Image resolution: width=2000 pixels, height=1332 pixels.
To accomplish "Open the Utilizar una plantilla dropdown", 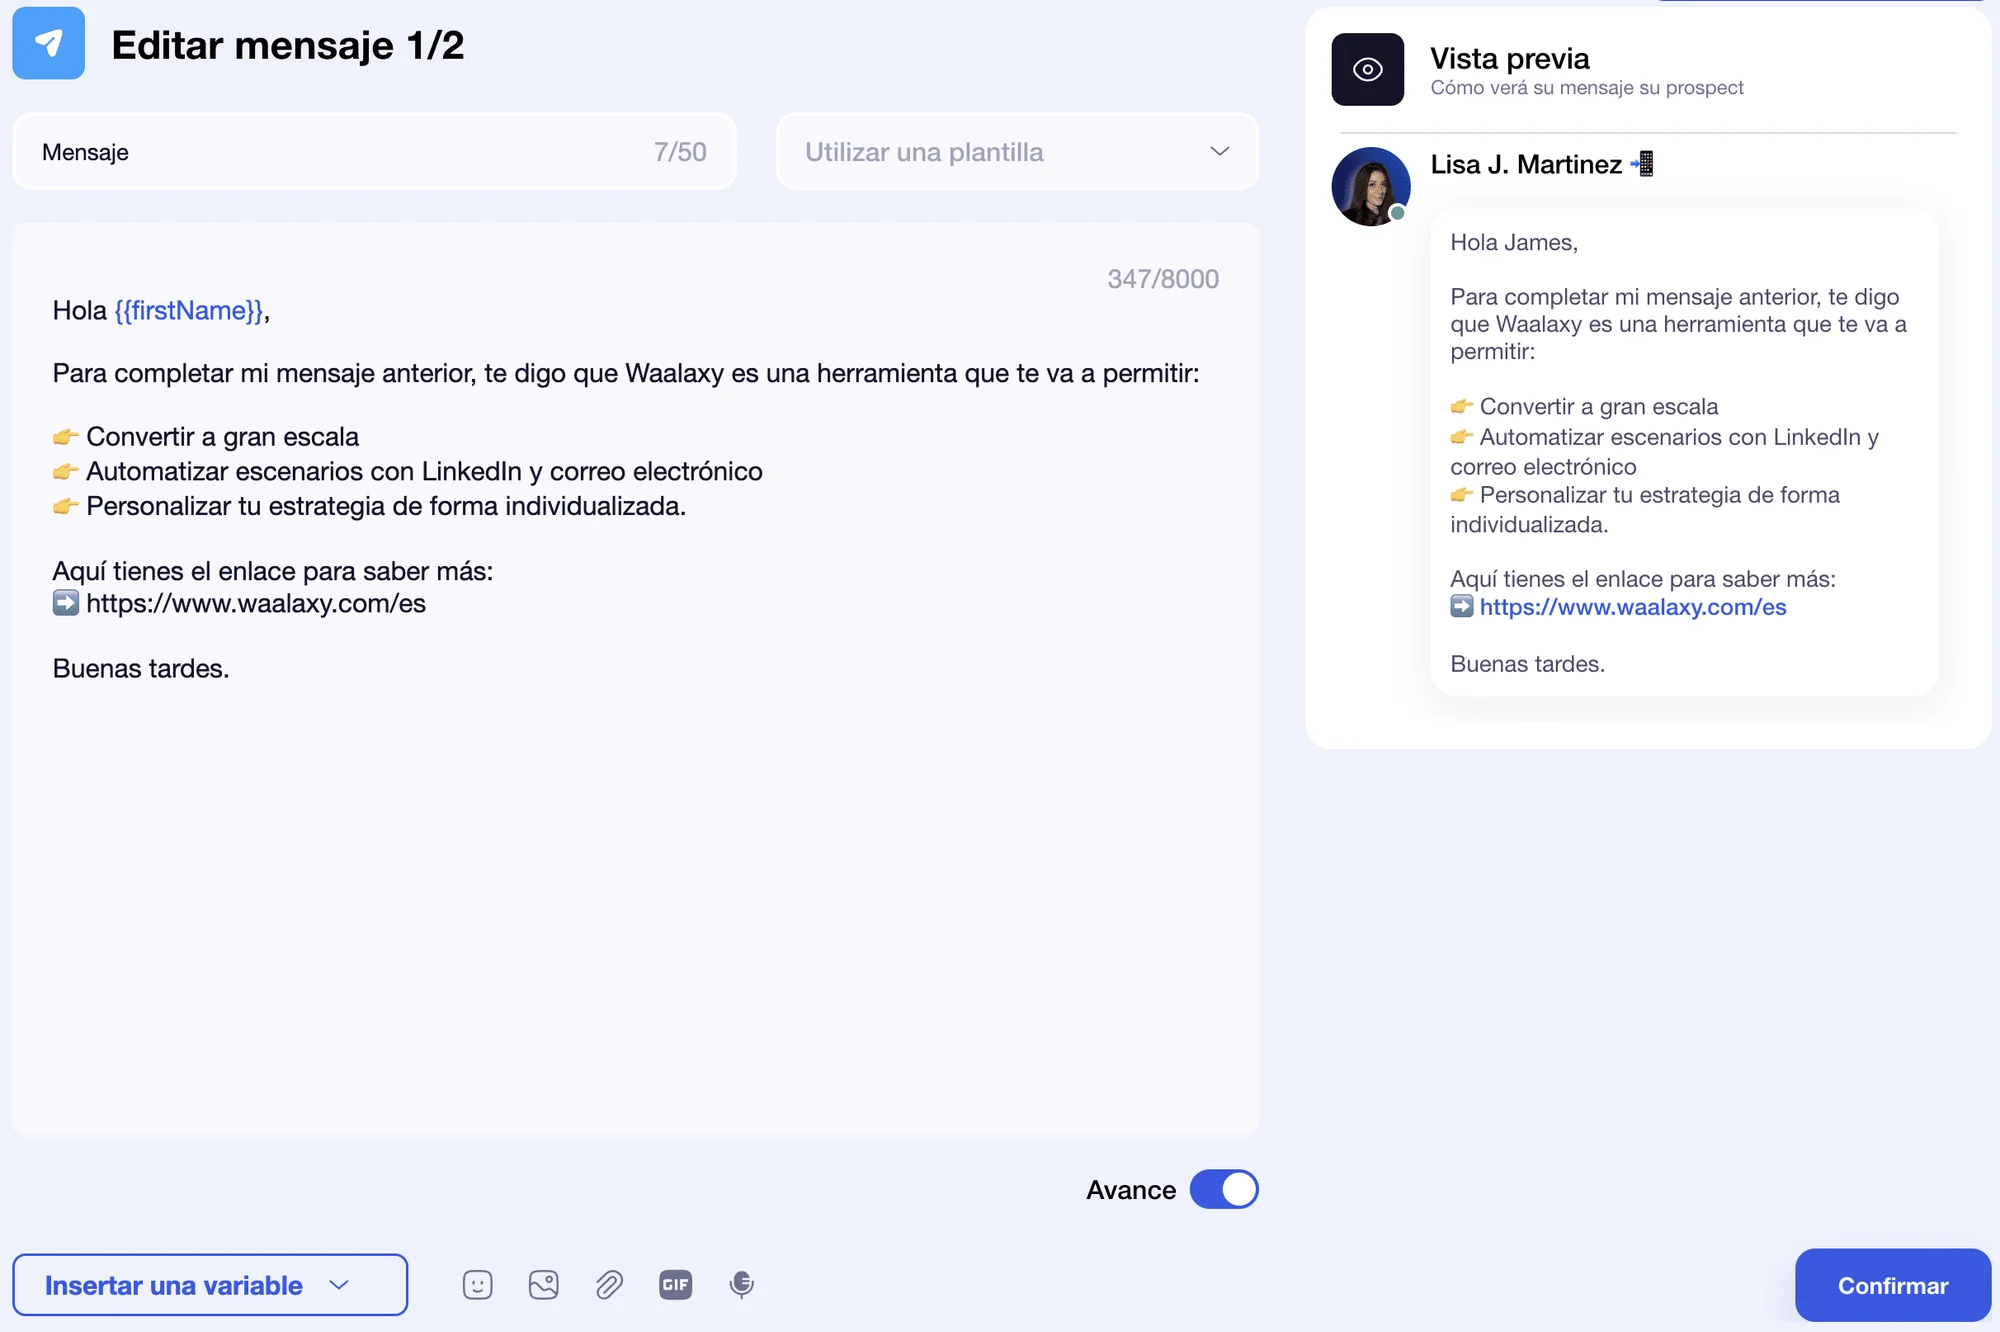I will pyautogui.click(x=1017, y=152).
